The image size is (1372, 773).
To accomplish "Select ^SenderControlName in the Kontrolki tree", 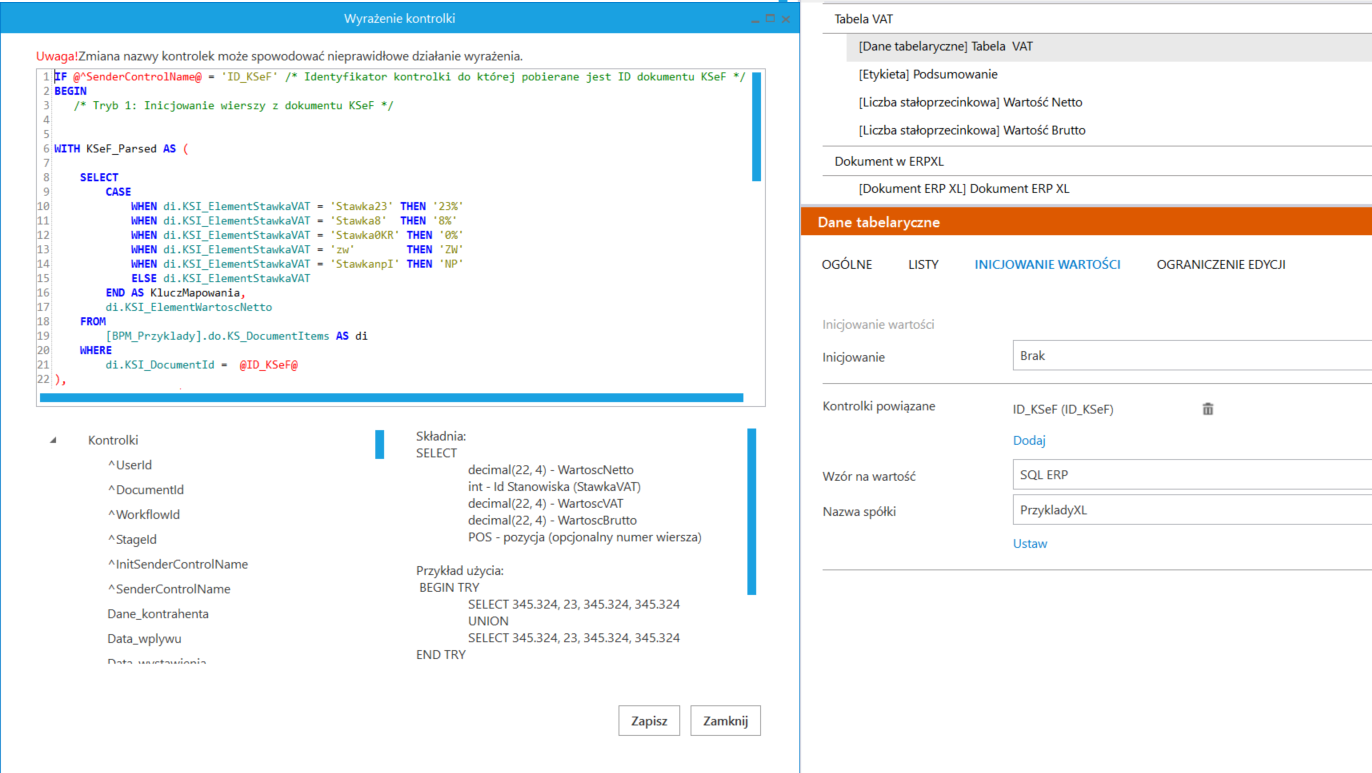I will click(169, 589).
